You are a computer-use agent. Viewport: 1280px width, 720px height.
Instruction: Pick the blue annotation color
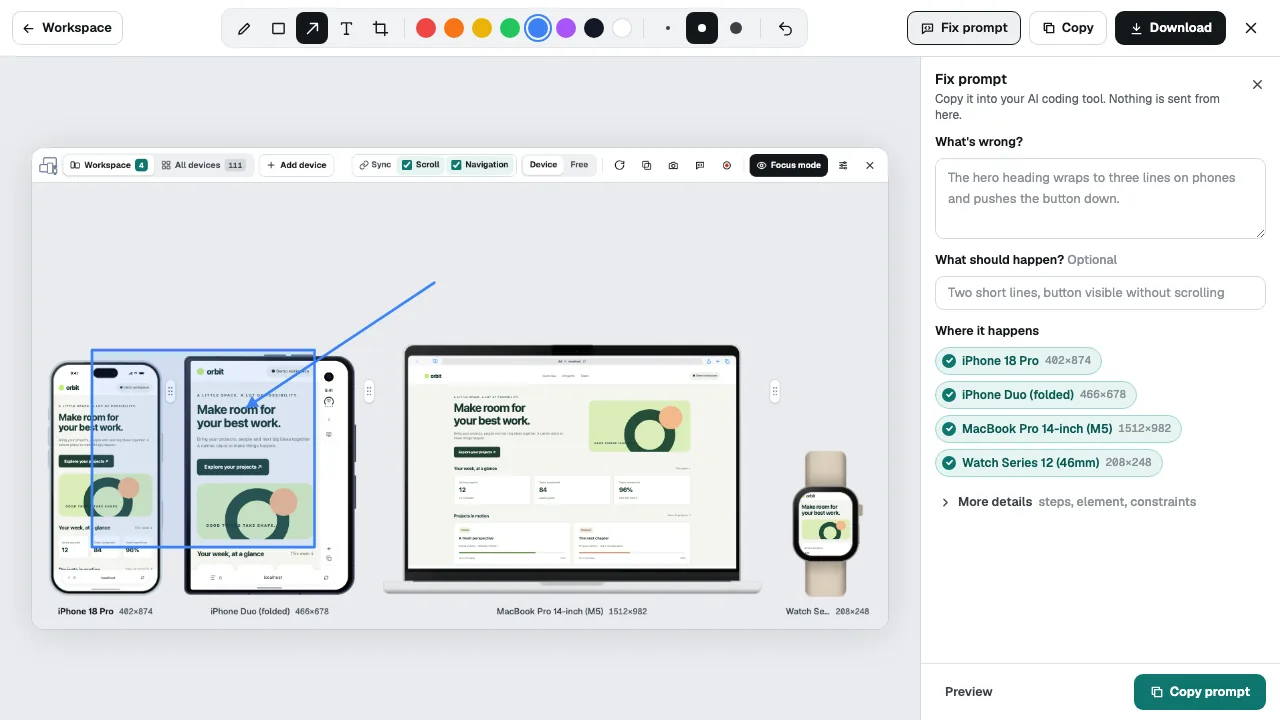pos(538,28)
